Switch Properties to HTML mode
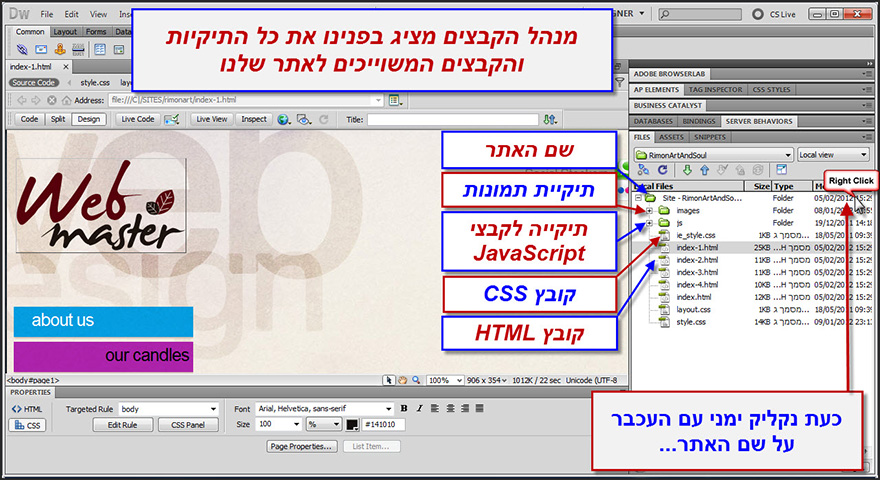 (27, 409)
